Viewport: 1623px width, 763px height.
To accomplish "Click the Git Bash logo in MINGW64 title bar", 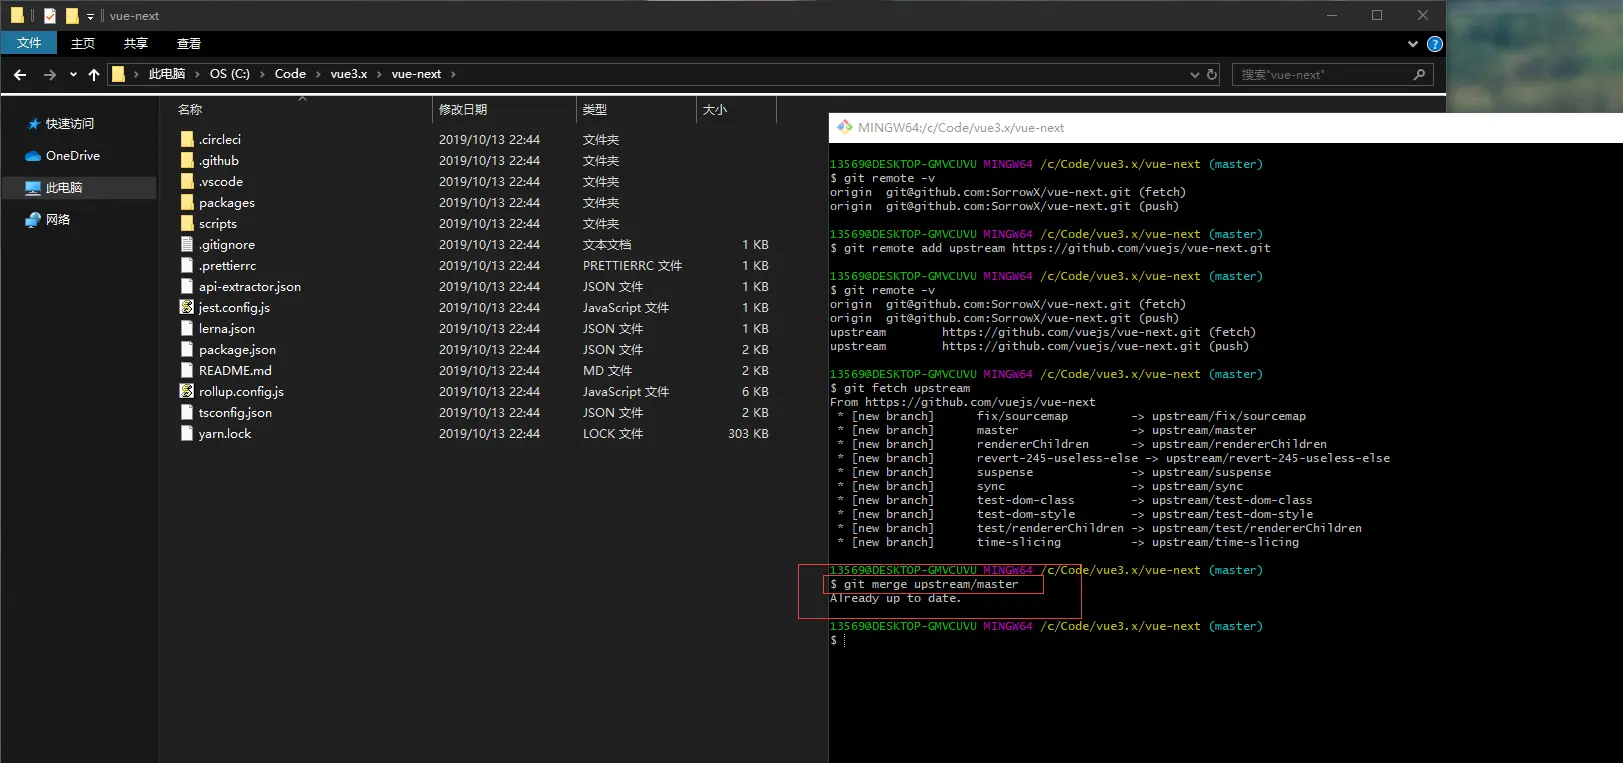I will (845, 127).
